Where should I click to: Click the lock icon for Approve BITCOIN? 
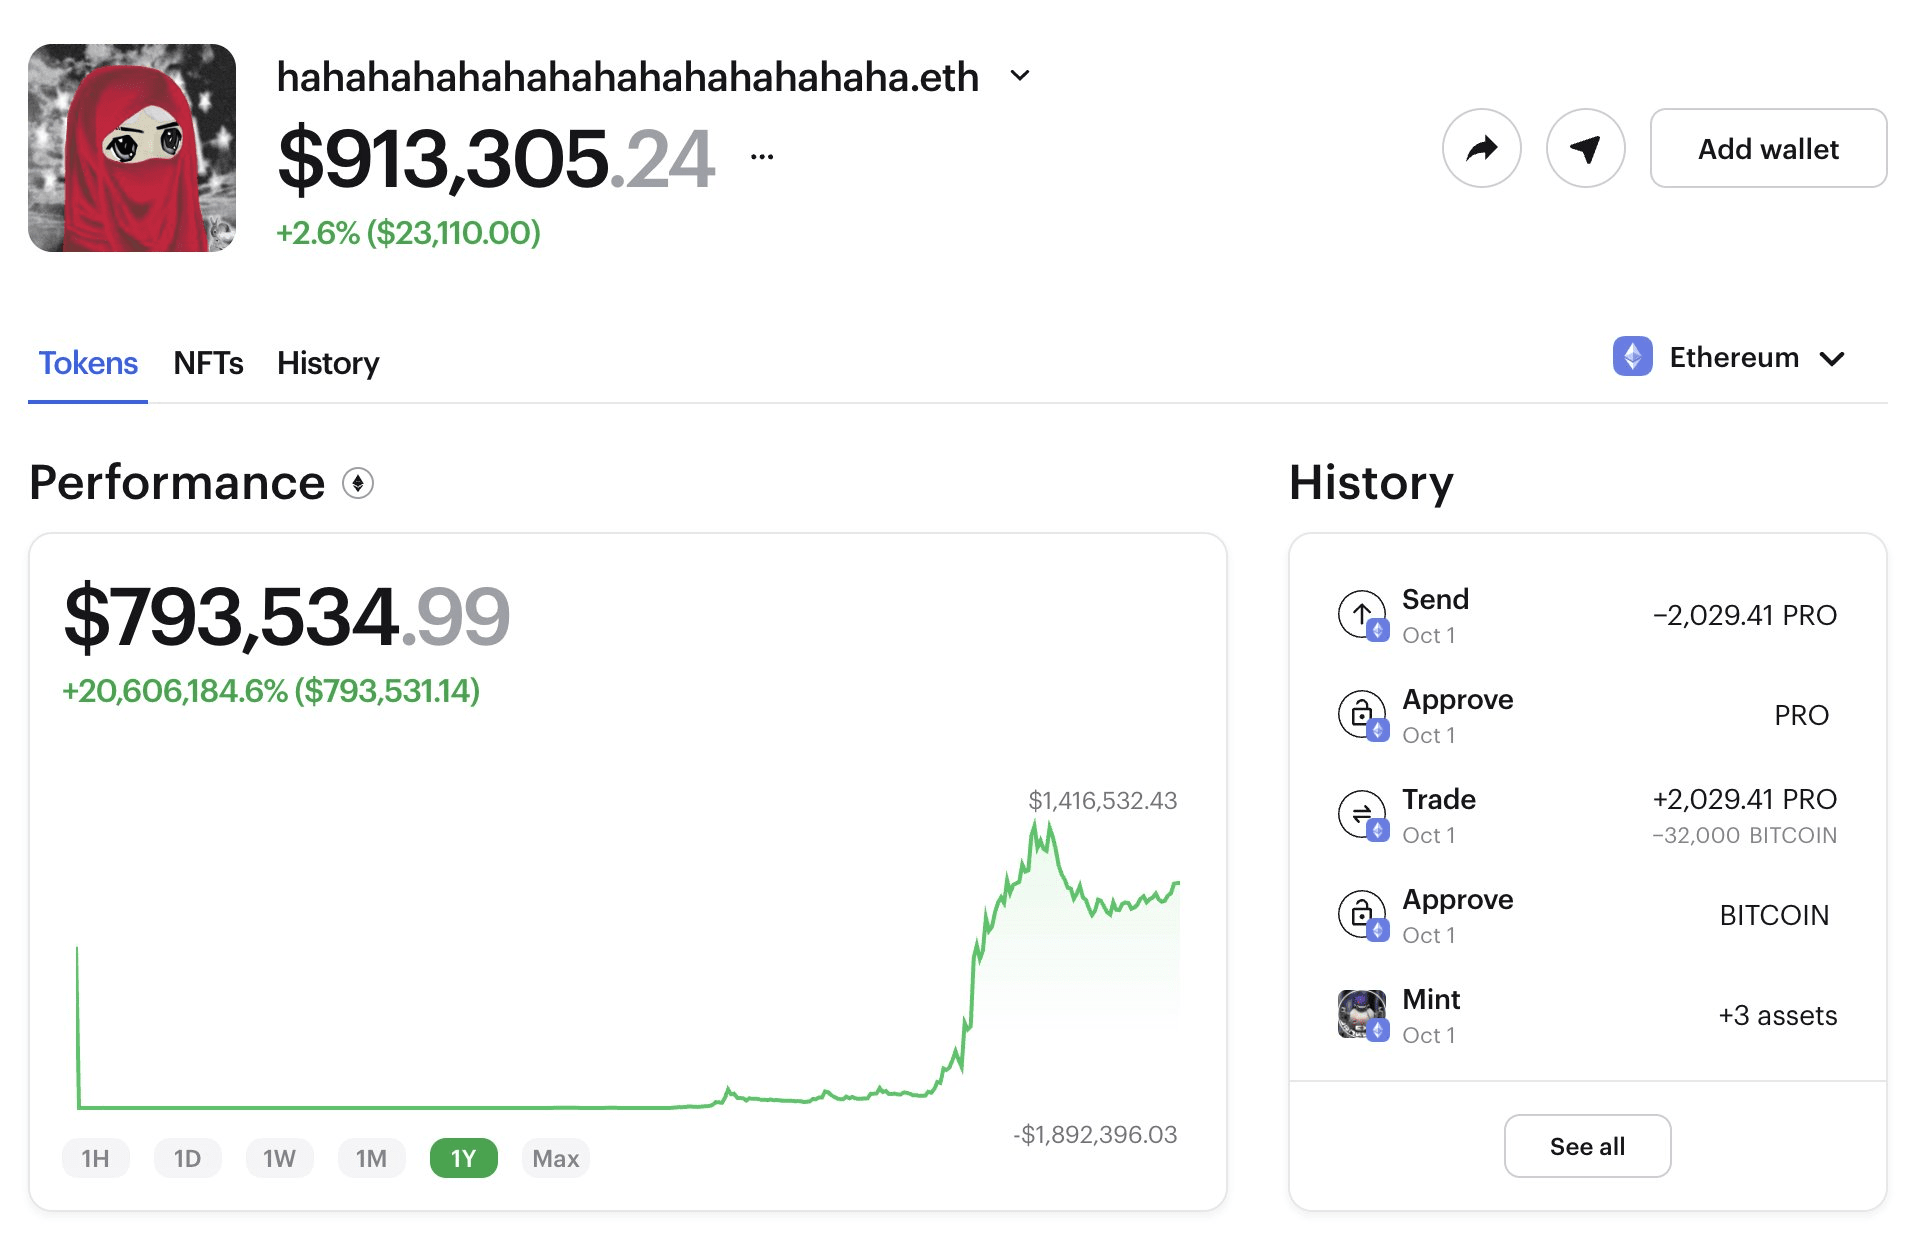click(1362, 914)
